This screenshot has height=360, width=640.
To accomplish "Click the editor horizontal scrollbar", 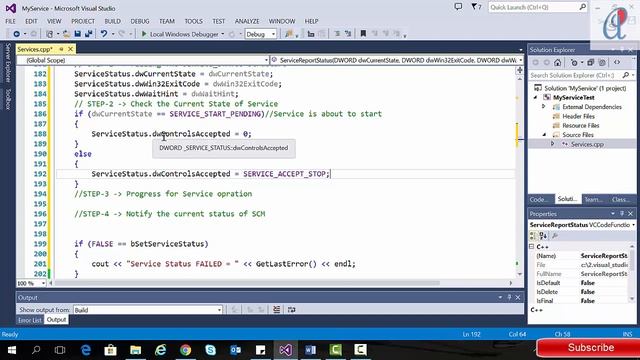I will [x=247, y=283].
